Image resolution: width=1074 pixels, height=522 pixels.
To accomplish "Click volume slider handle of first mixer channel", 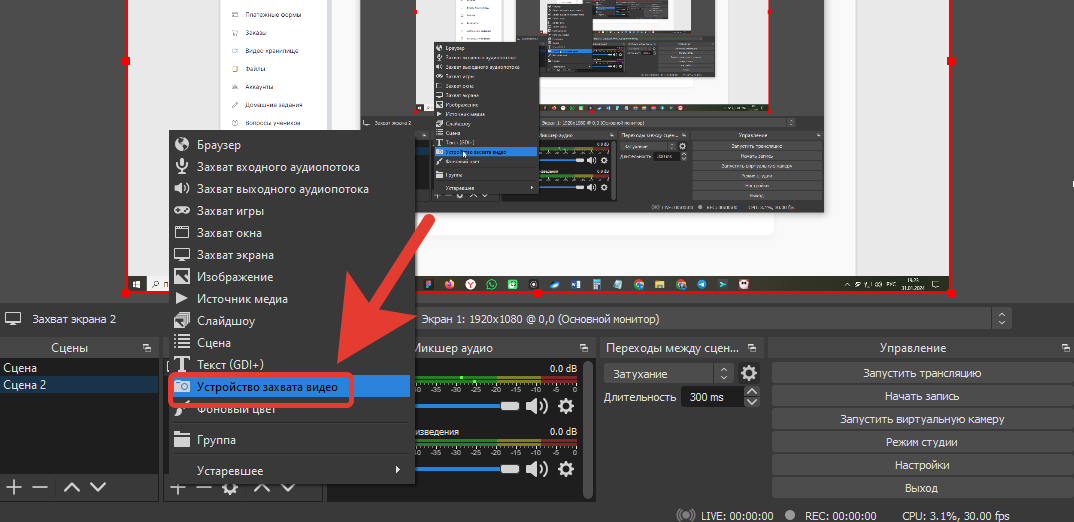I will pyautogui.click(x=510, y=405).
